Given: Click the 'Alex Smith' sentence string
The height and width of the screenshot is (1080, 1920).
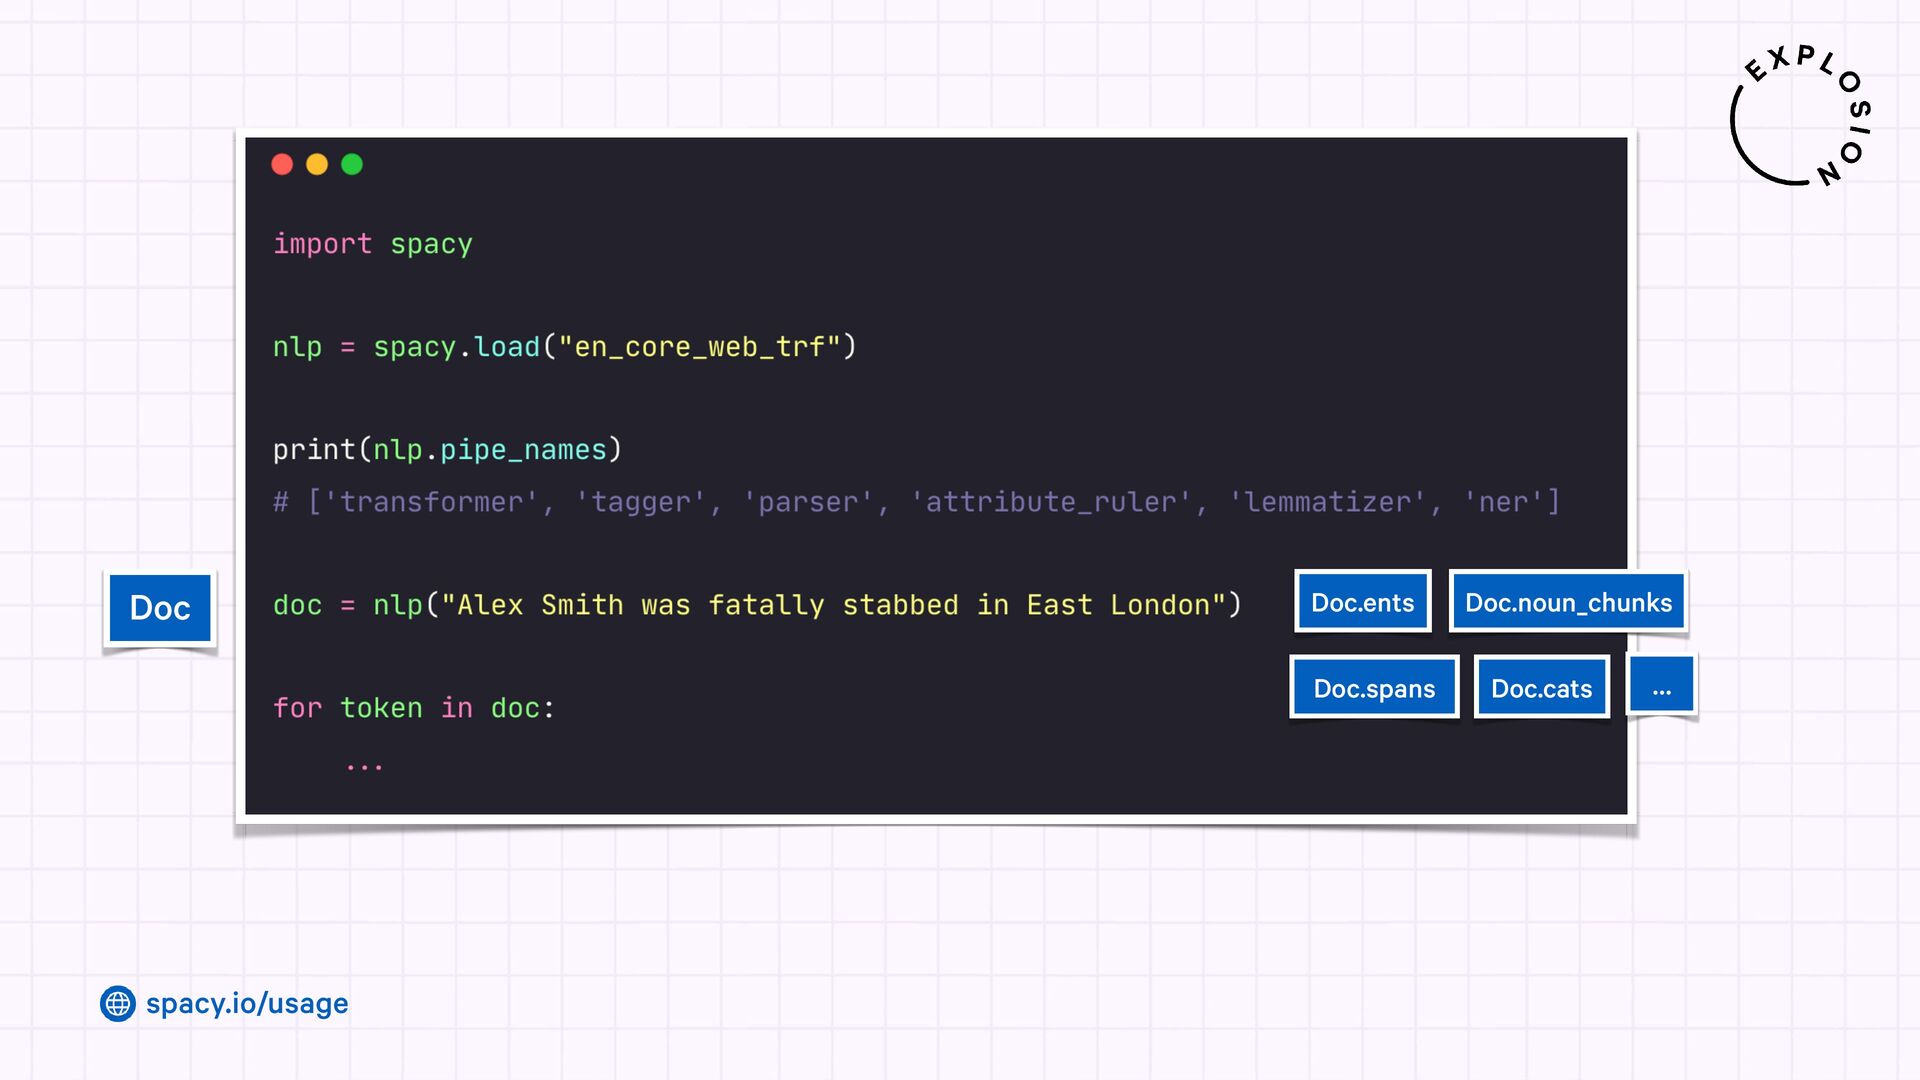Looking at the screenshot, I should click(833, 605).
